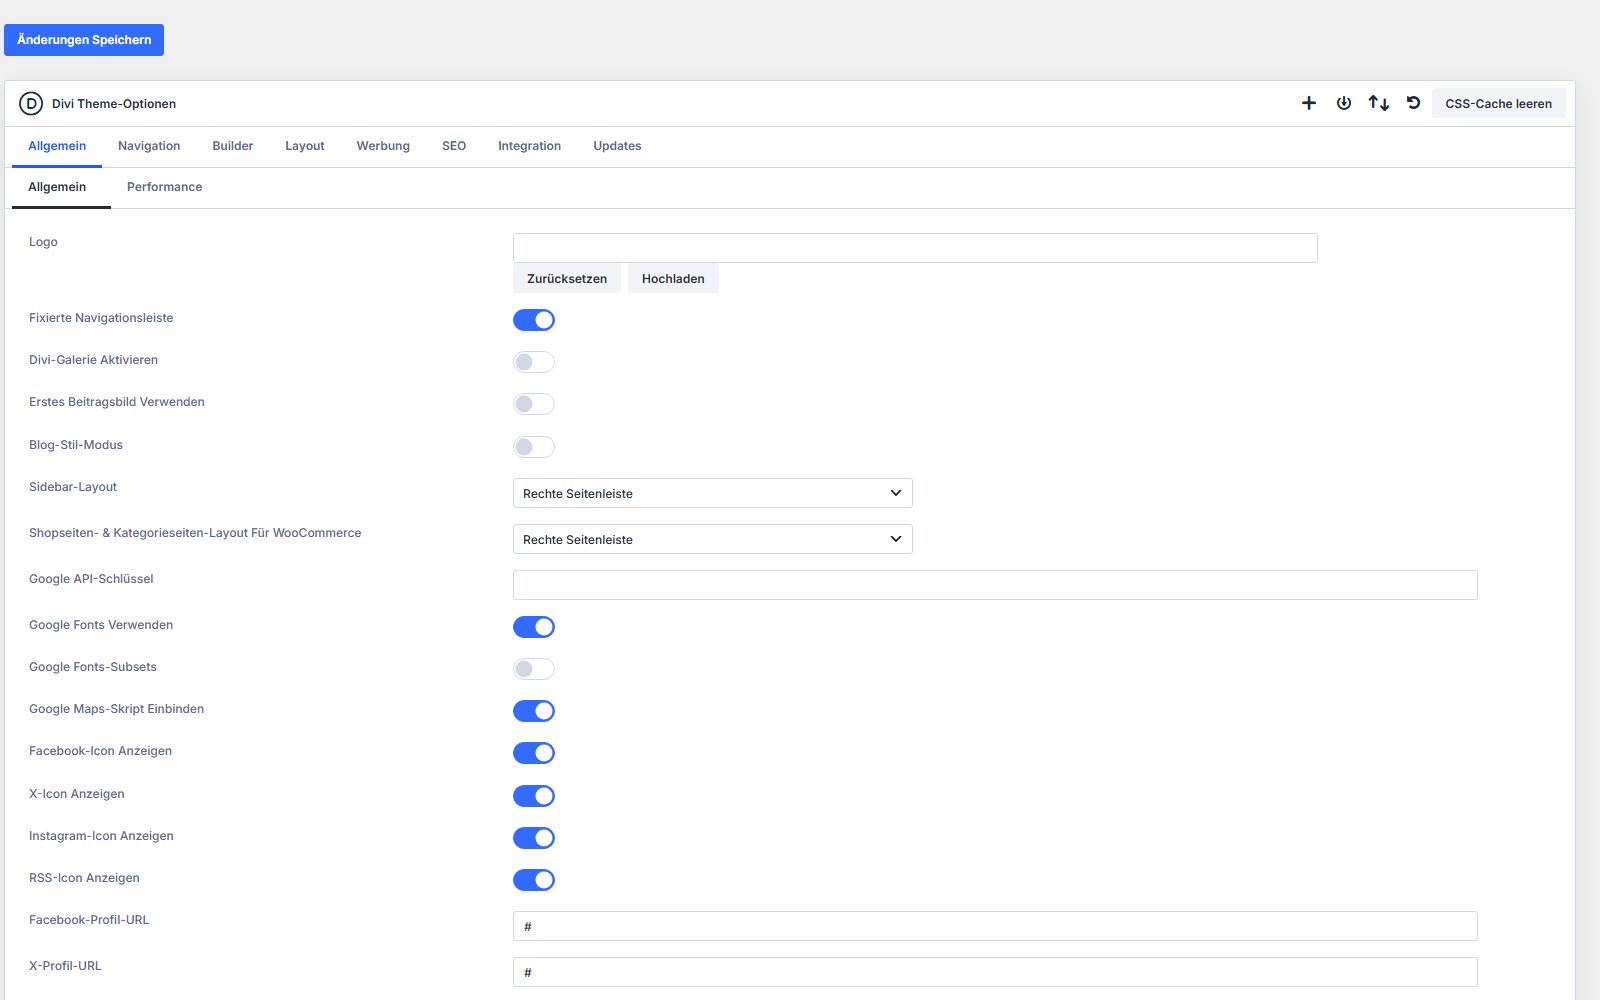
Task: Switch to Integration tab
Action: pos(530,146)
